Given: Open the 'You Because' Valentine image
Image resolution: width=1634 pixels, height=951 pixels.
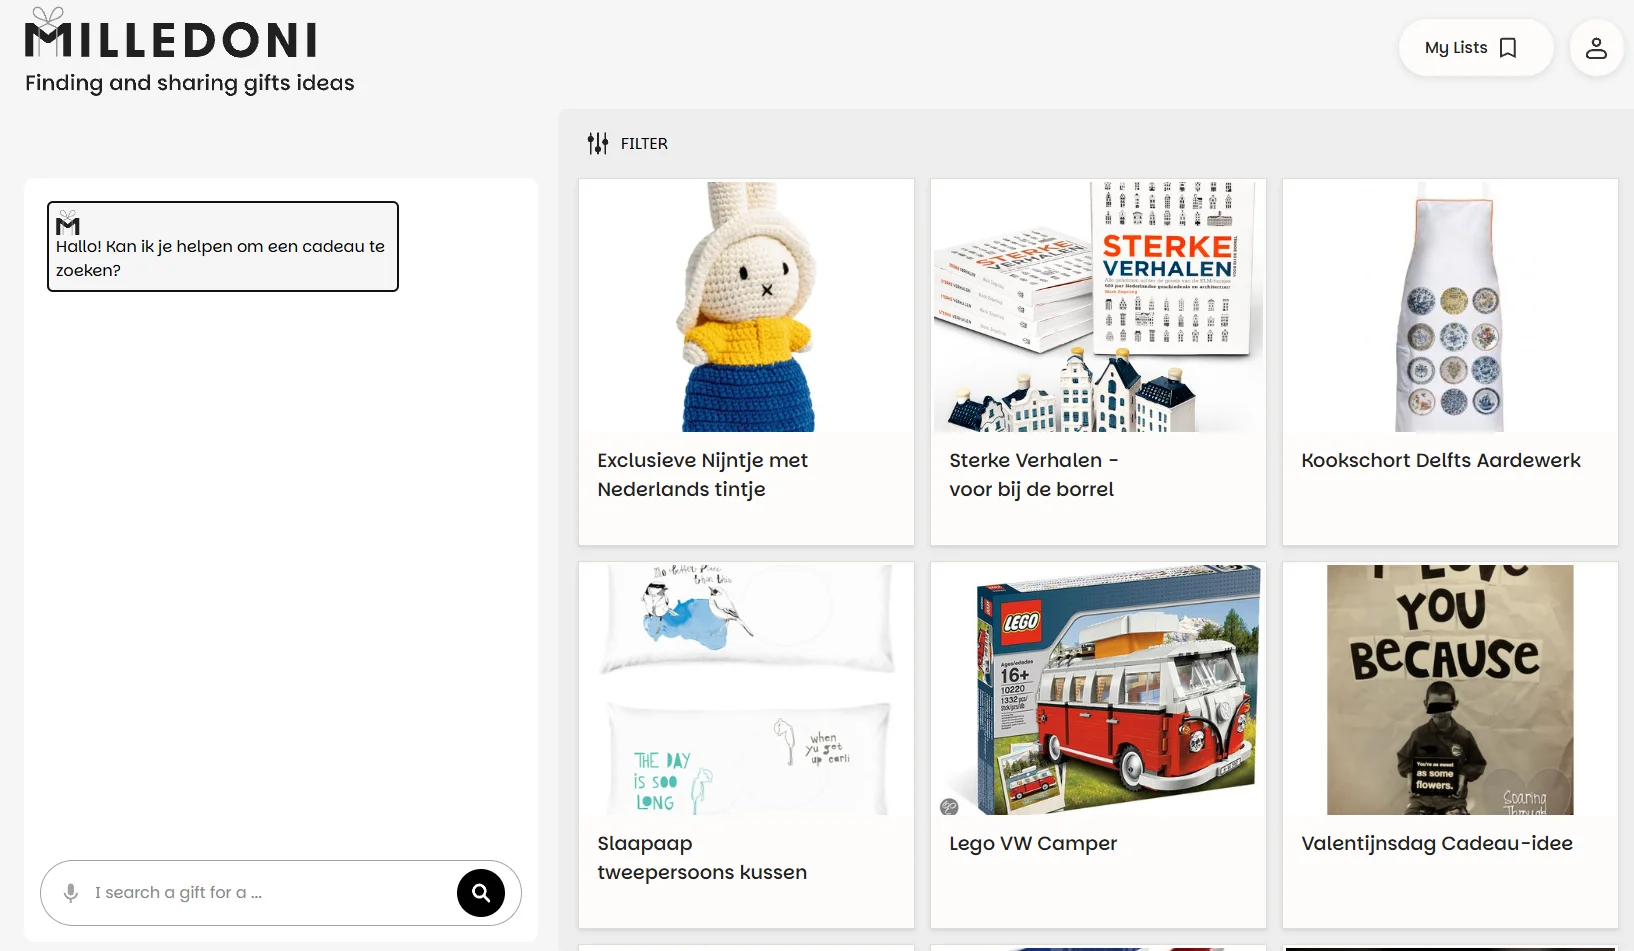Looking at the screenshot, I should point(1450,690).
